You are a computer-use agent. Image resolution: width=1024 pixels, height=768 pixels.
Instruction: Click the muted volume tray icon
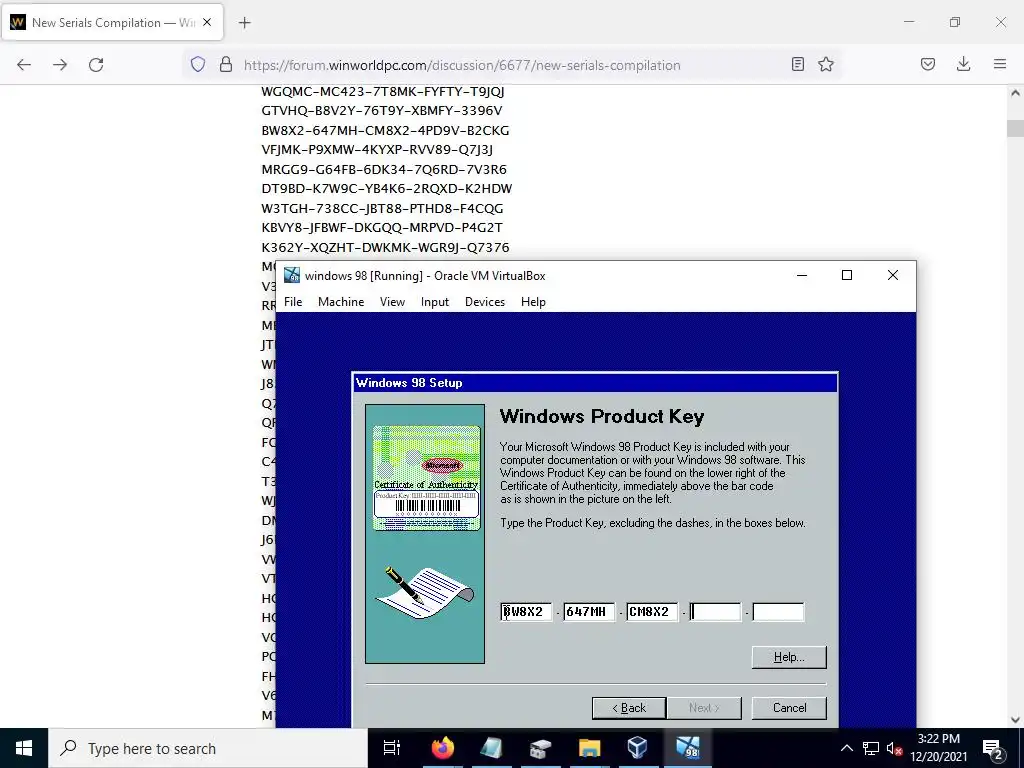(x=894, y=748)
